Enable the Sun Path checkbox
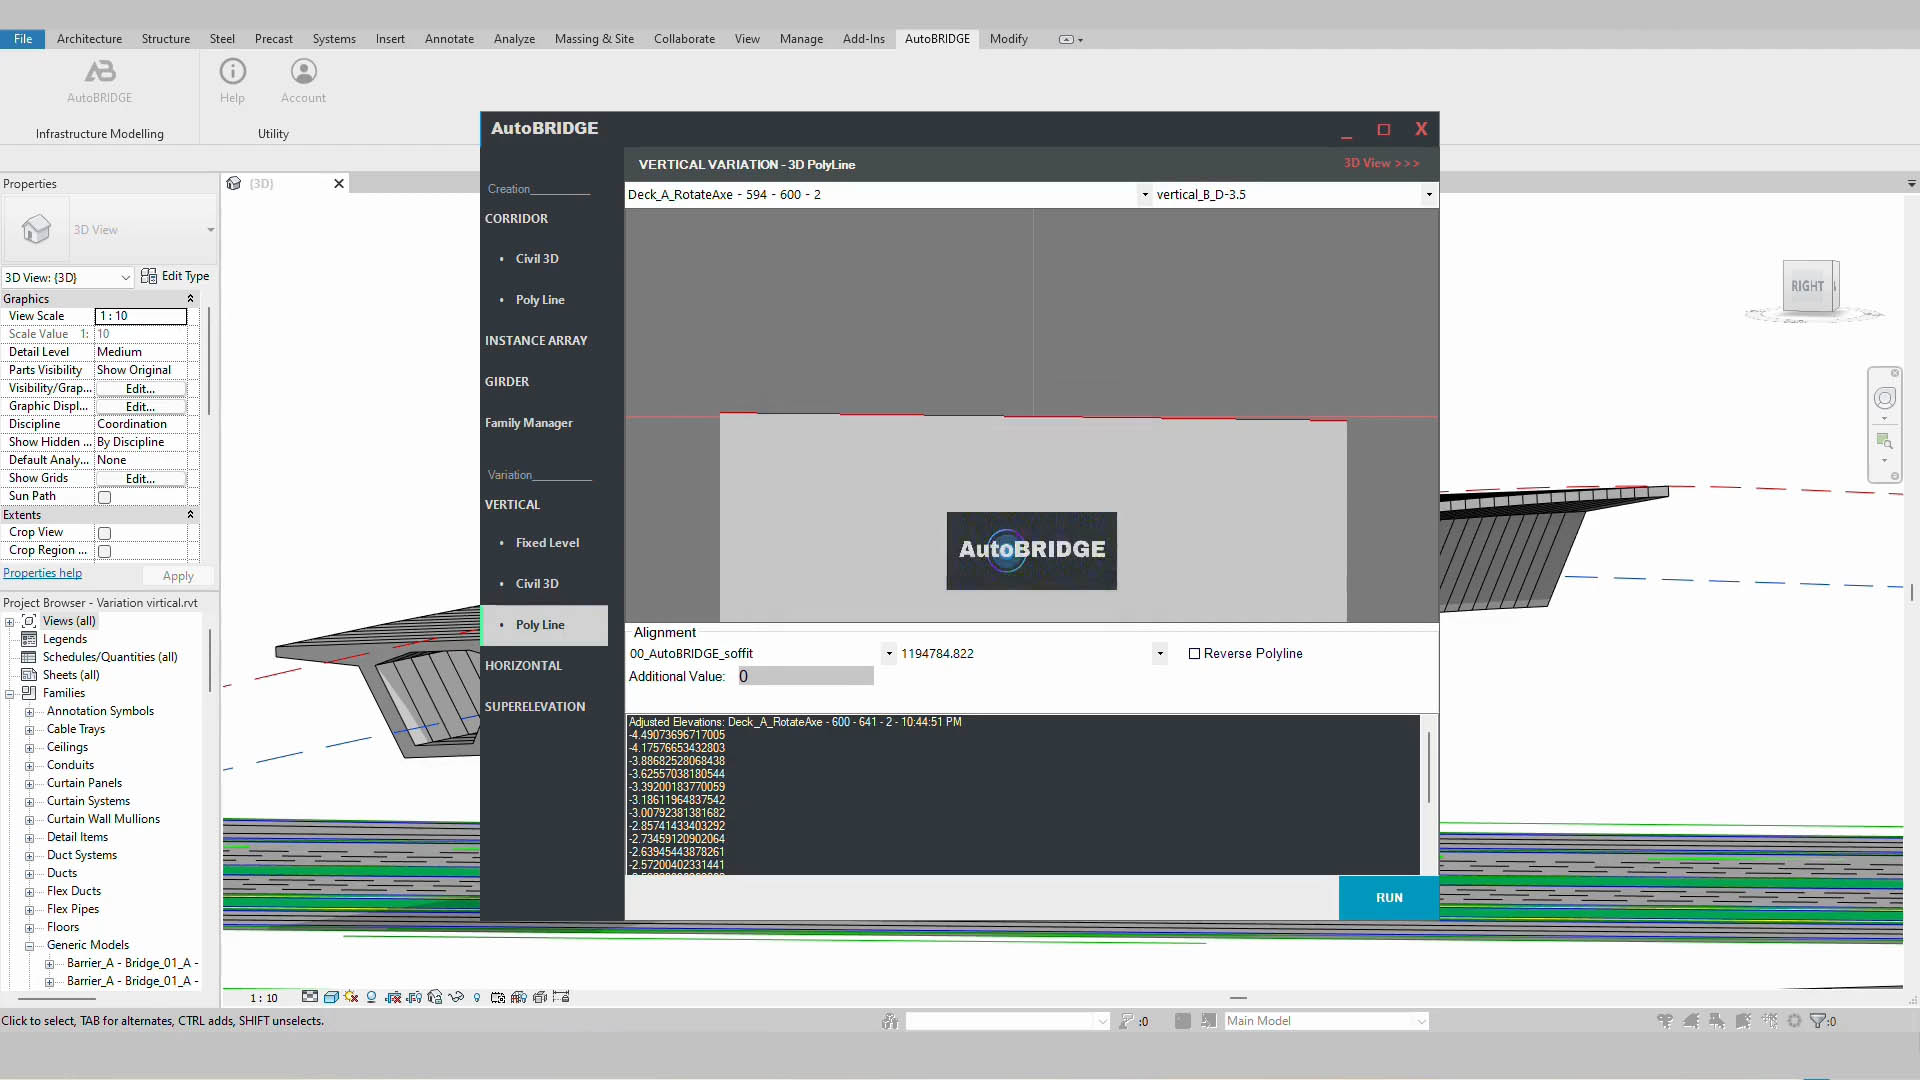 (x=104, y=497)
